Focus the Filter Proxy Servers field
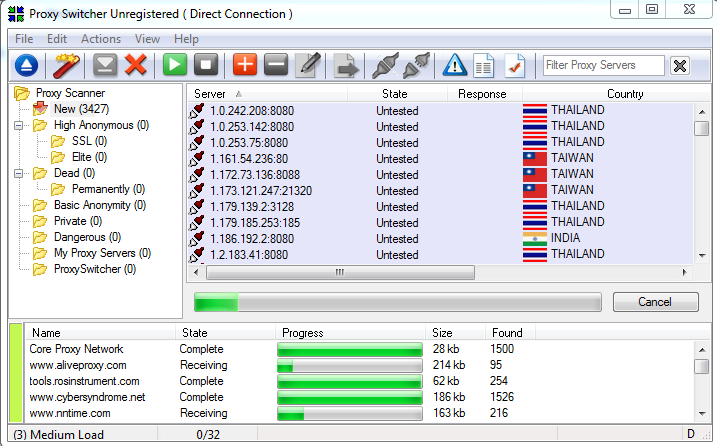 point(604,65)
